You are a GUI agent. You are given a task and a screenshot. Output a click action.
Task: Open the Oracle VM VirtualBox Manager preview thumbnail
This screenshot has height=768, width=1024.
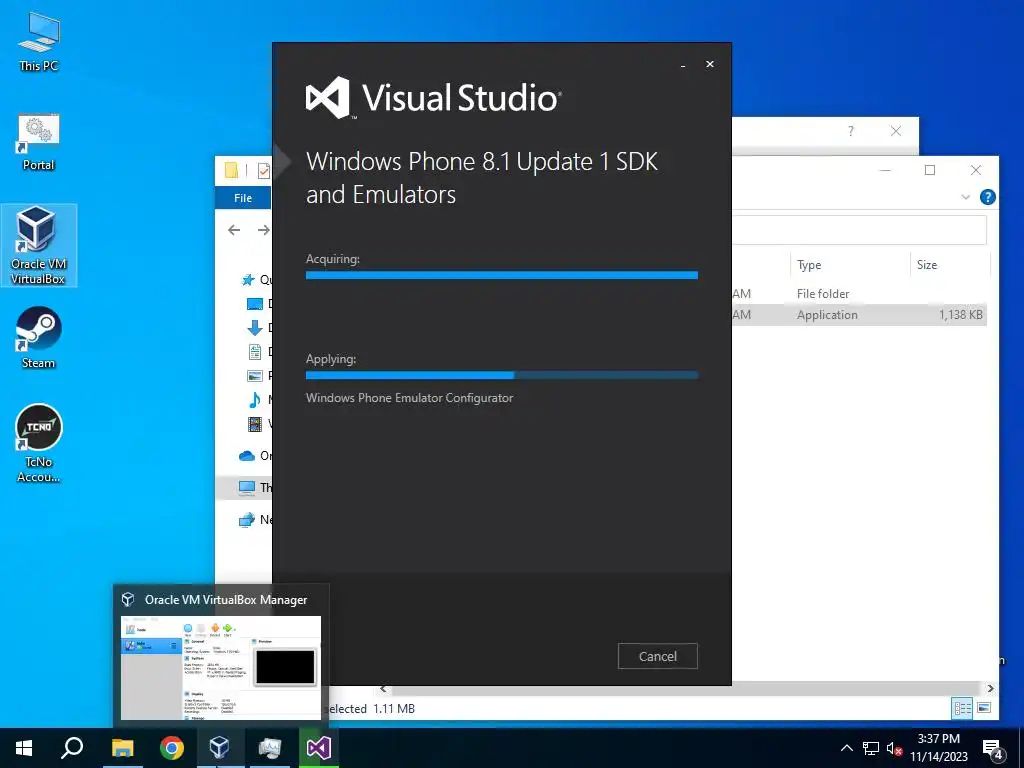point(221,667)
